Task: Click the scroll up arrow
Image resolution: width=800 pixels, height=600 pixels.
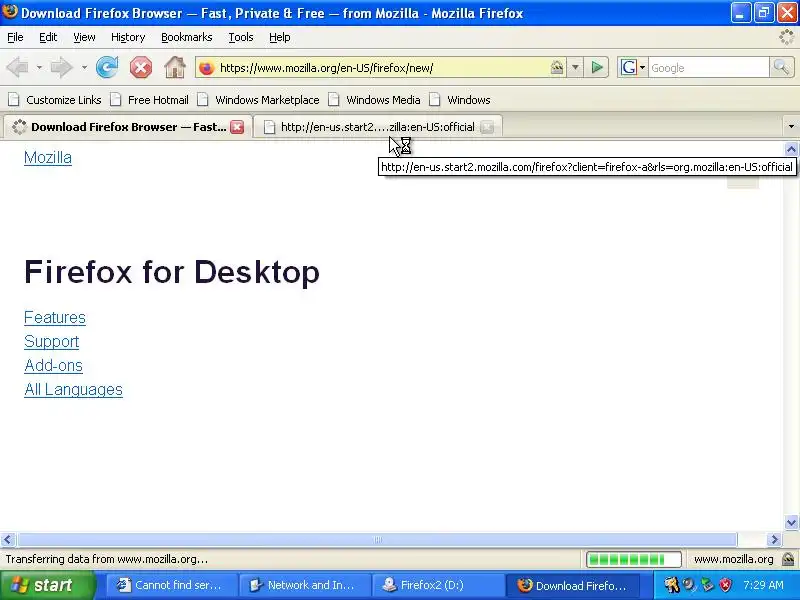Action: 791,149
